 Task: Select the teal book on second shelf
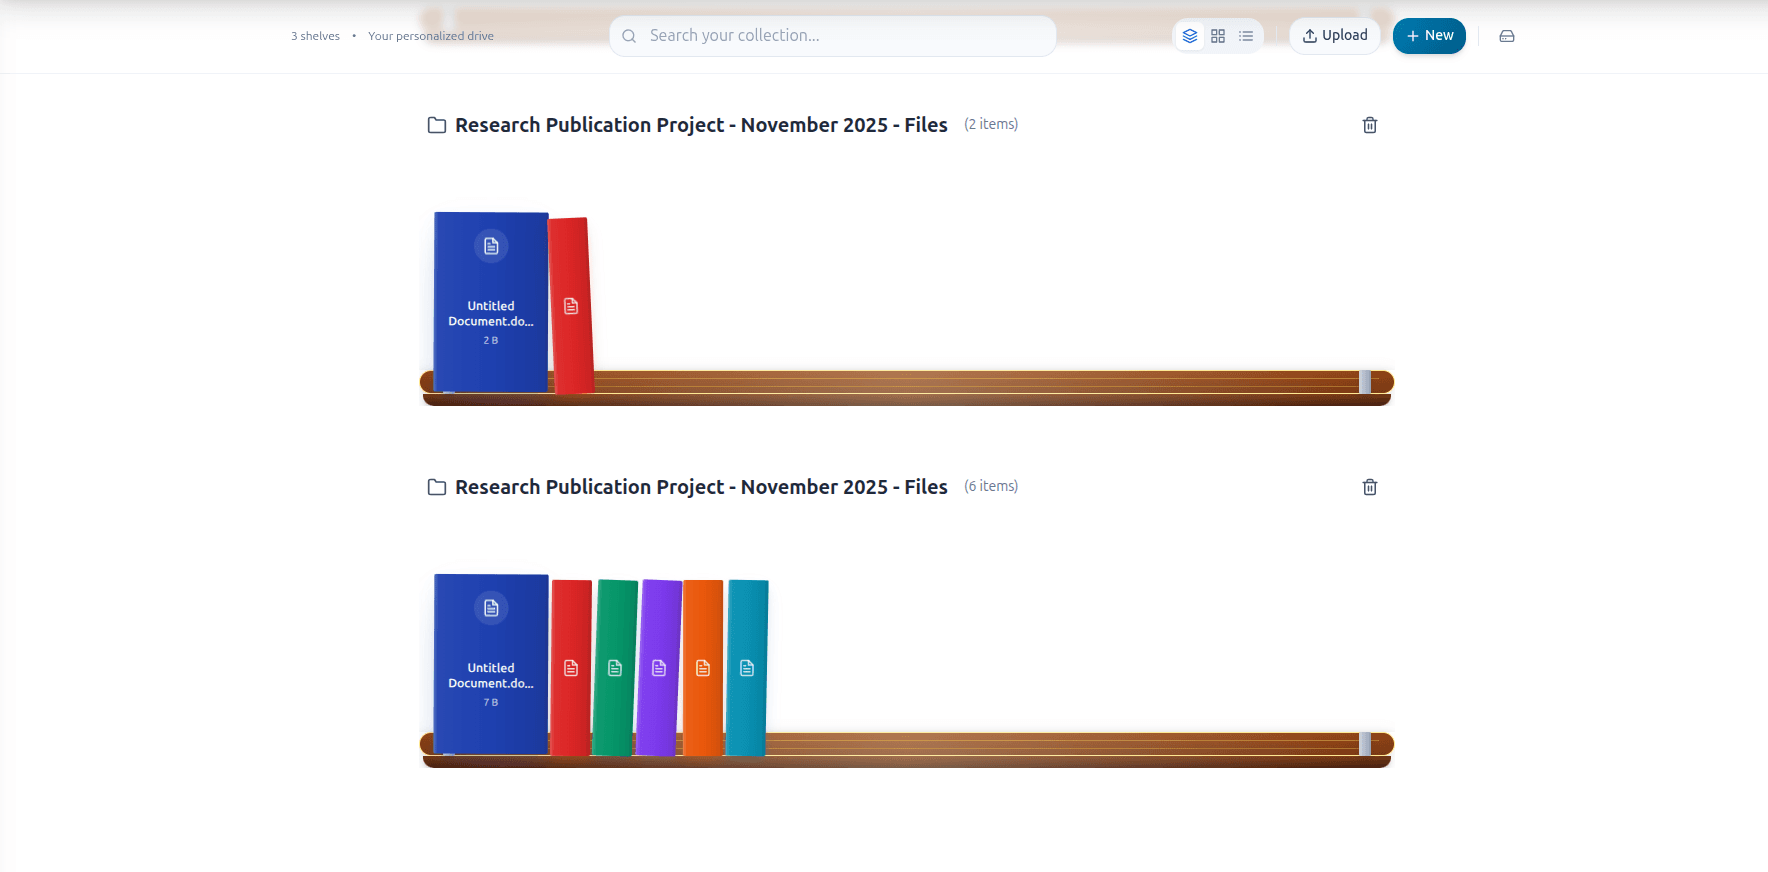coord(747,668)
